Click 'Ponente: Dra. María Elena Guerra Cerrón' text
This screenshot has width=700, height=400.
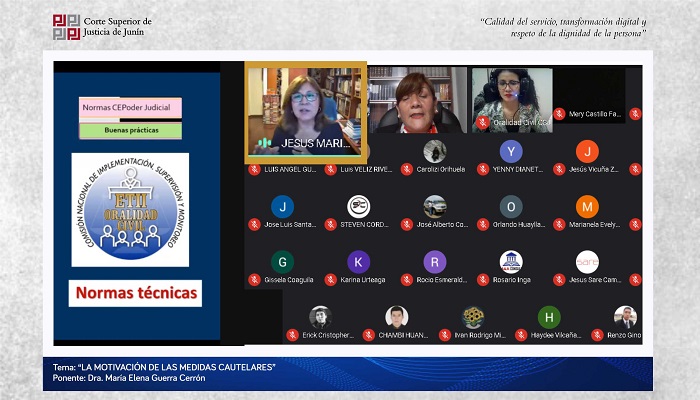coord(129,378)
